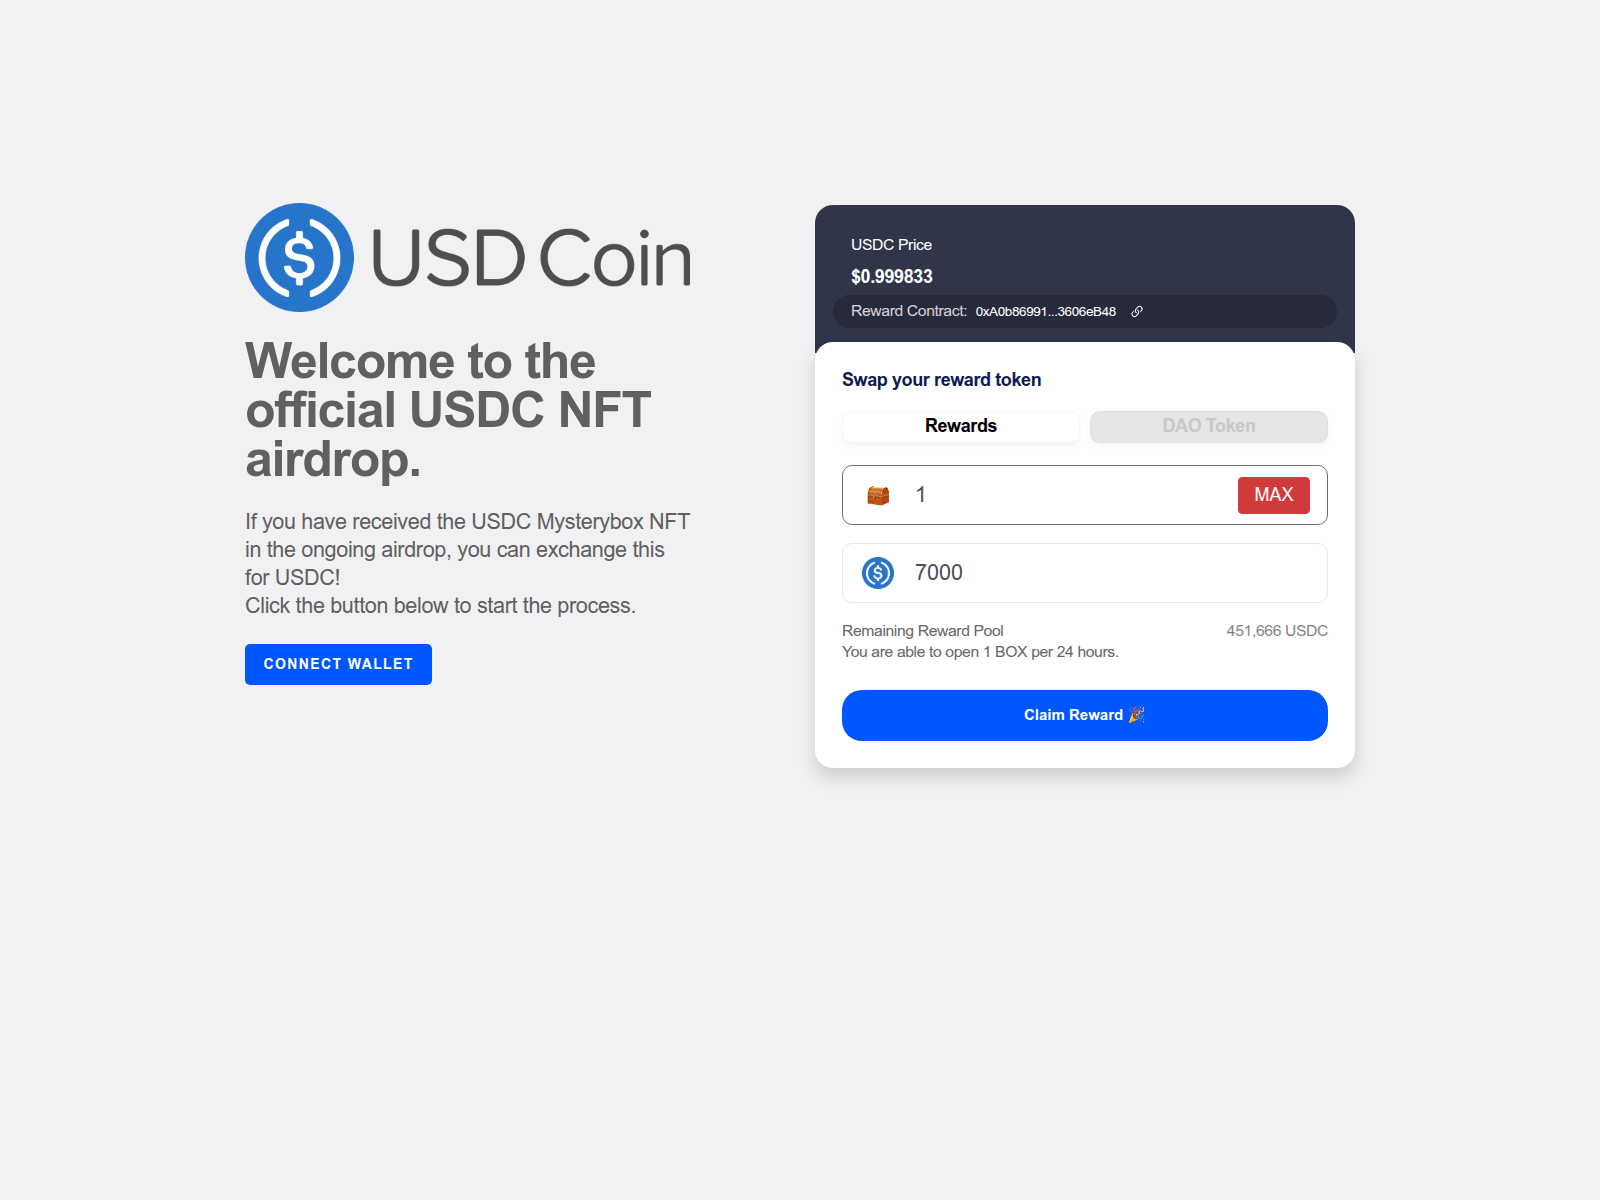Click the Welcome to the official USDC headline
The width and height of the screenshot is (1600, 1200).
click(448, 410)
